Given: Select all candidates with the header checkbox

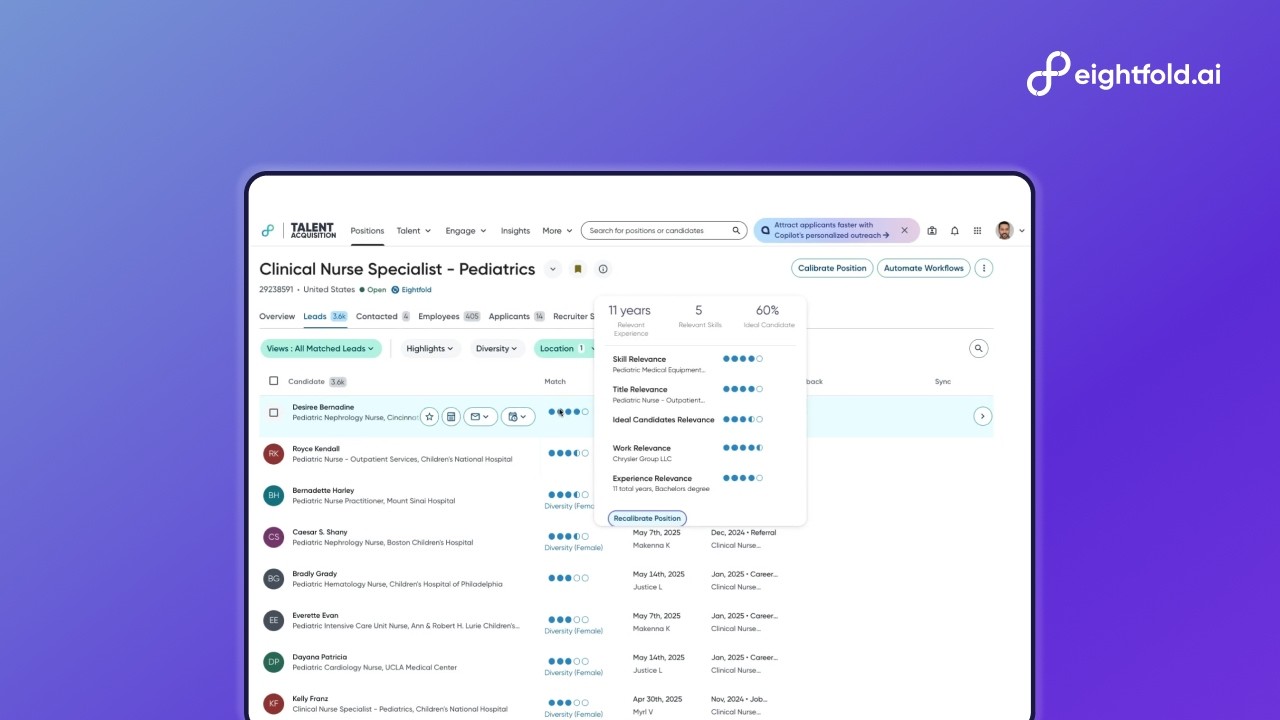Looking at the screenshot, I should point(274,381).
